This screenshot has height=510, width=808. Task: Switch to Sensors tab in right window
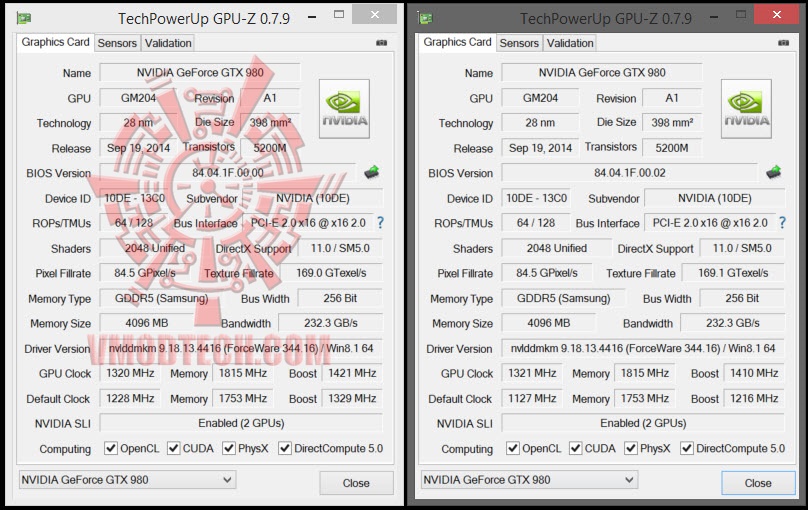click(519, 43)
